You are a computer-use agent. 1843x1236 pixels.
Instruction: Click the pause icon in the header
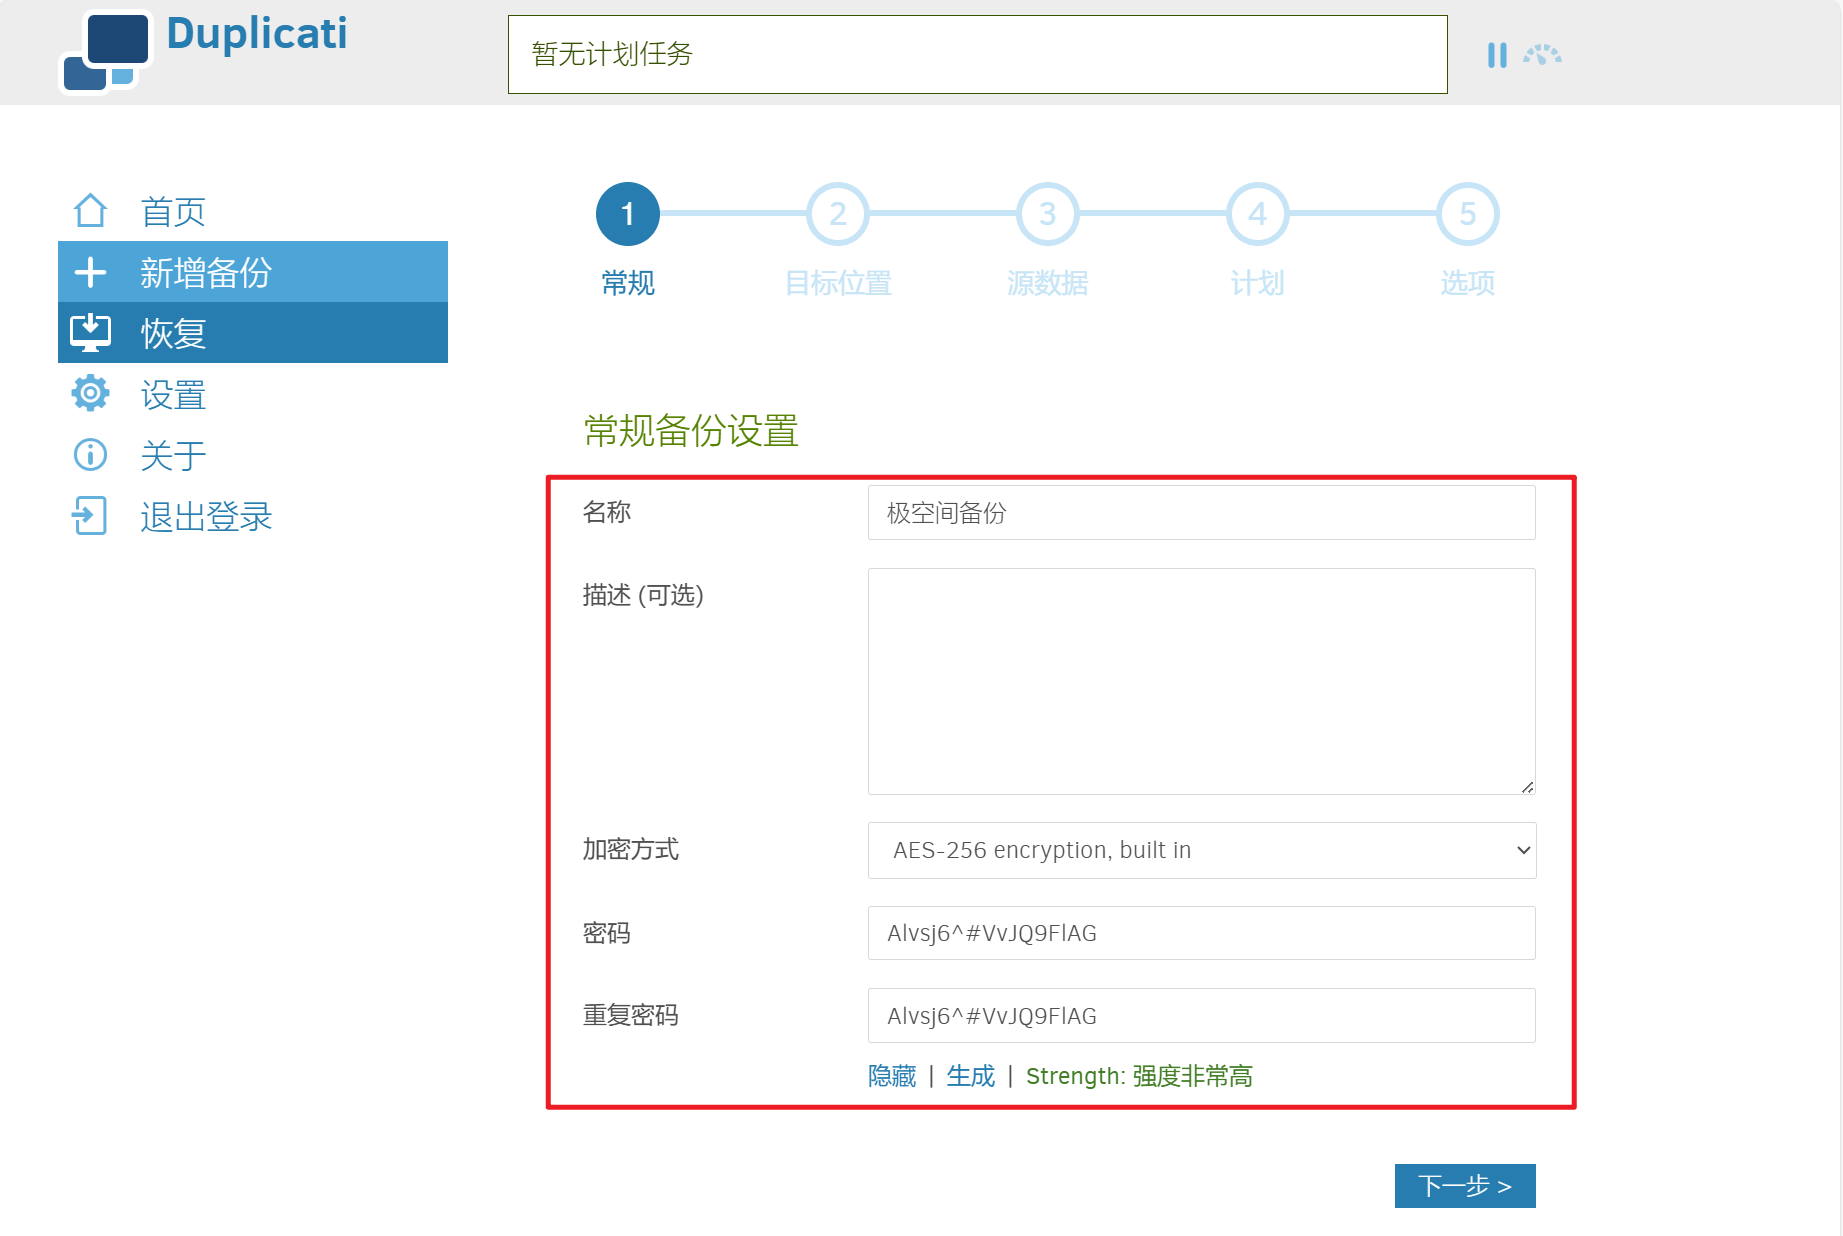point(1497,55)
